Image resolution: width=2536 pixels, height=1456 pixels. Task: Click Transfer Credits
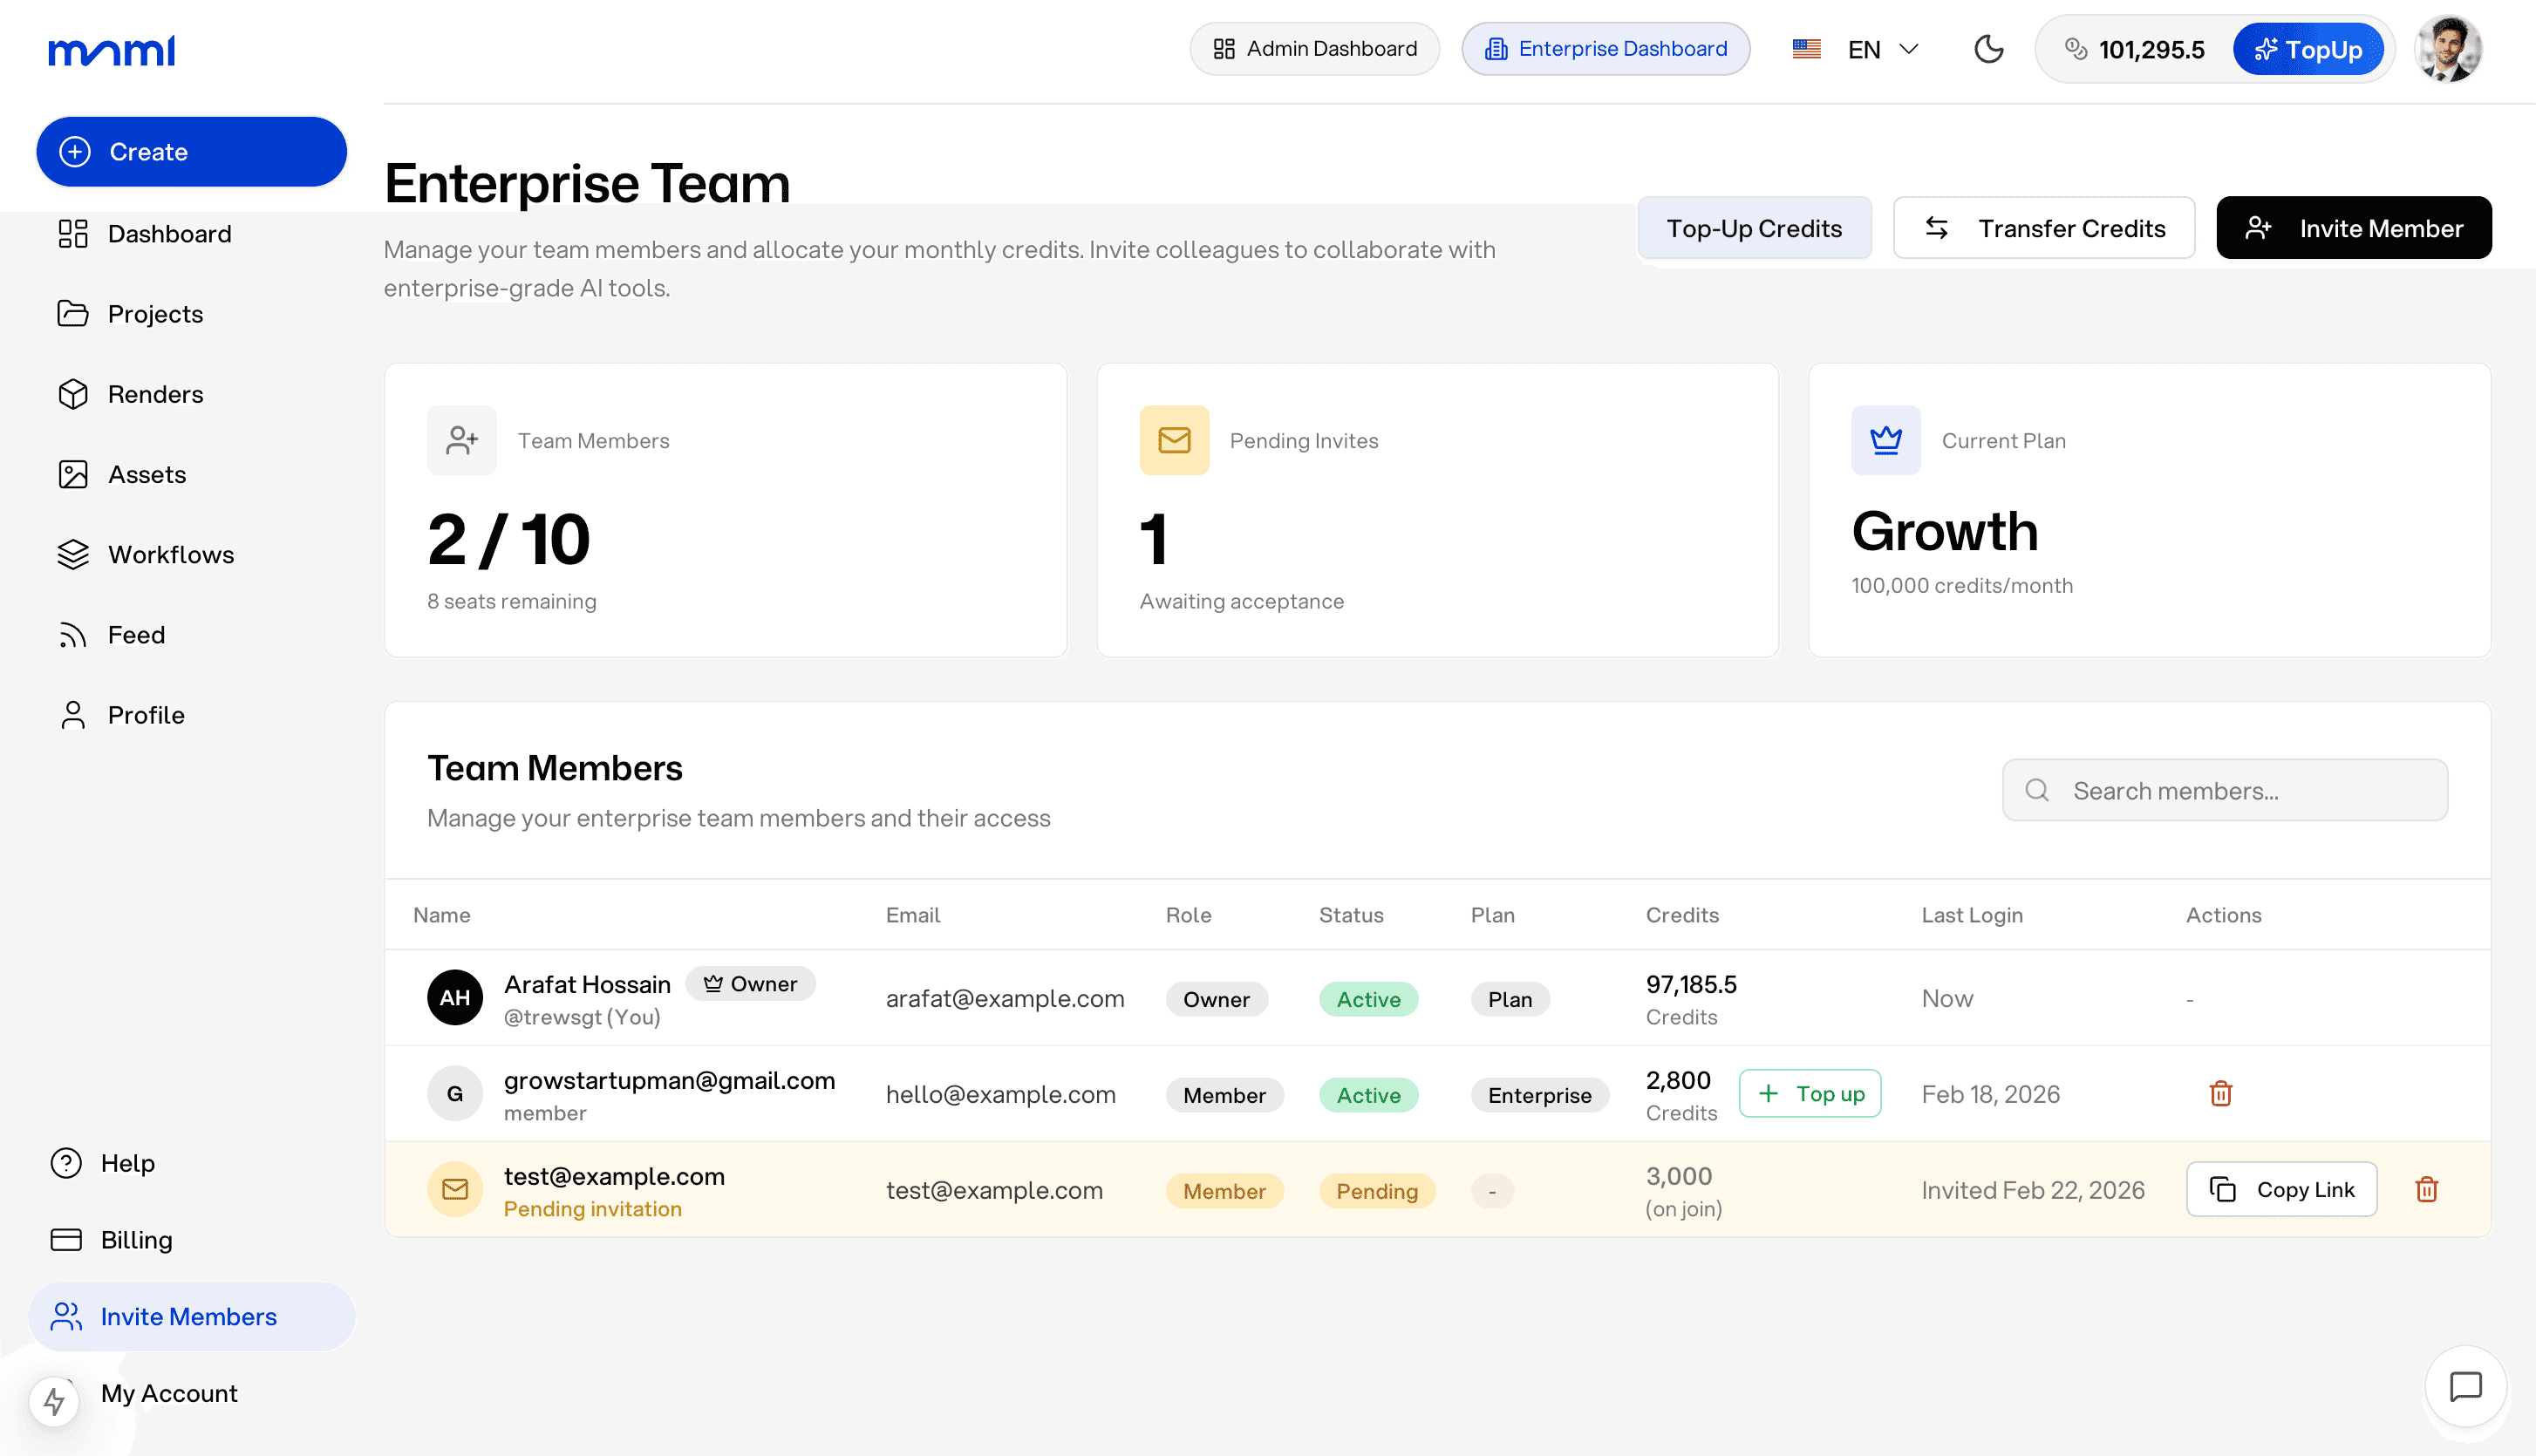point(2043,227)
